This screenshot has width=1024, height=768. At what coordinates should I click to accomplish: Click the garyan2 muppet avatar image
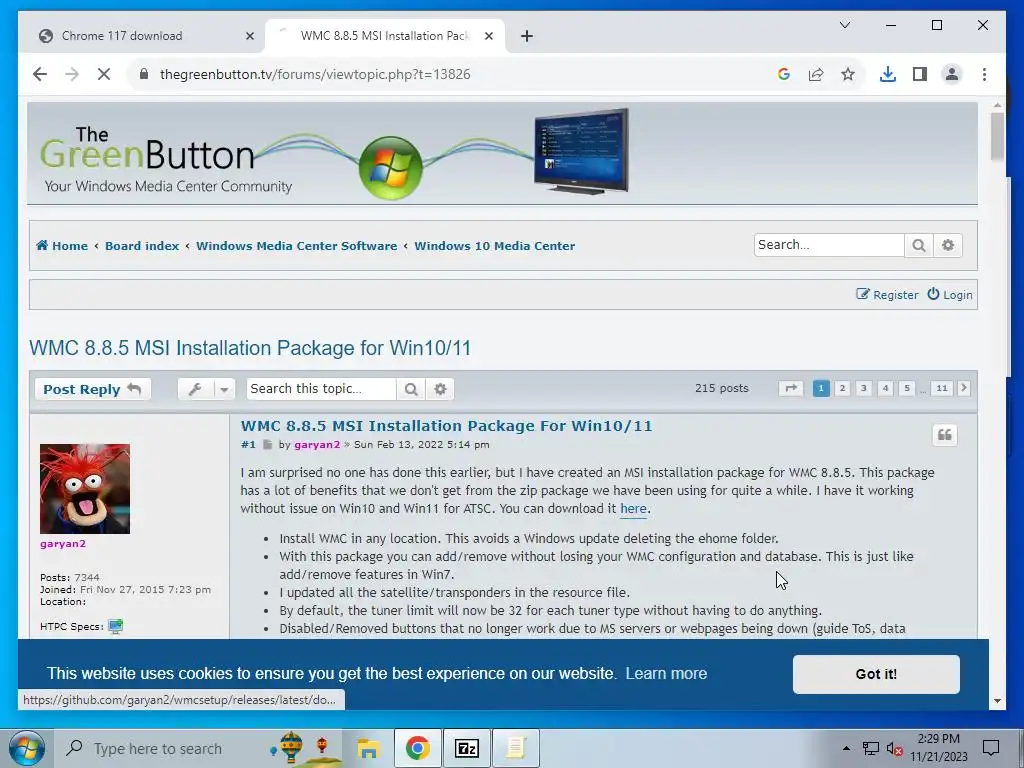[85, 489]
